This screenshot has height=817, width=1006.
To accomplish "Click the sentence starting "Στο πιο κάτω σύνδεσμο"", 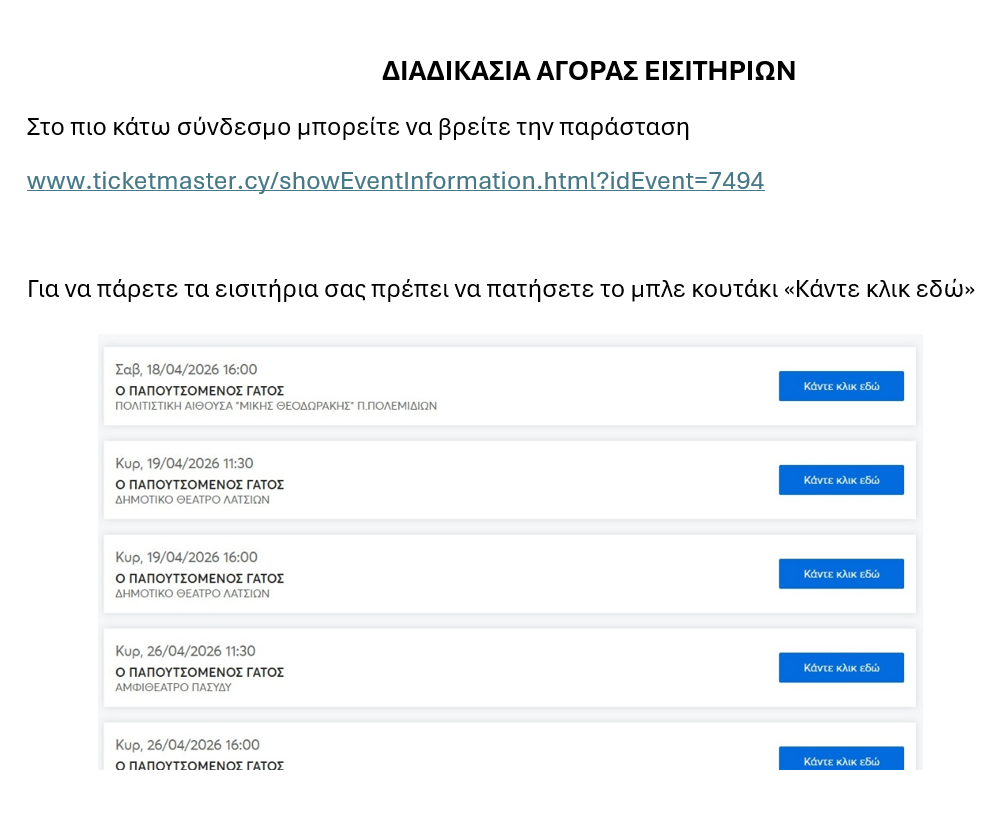I will click(x=358, y=128).
